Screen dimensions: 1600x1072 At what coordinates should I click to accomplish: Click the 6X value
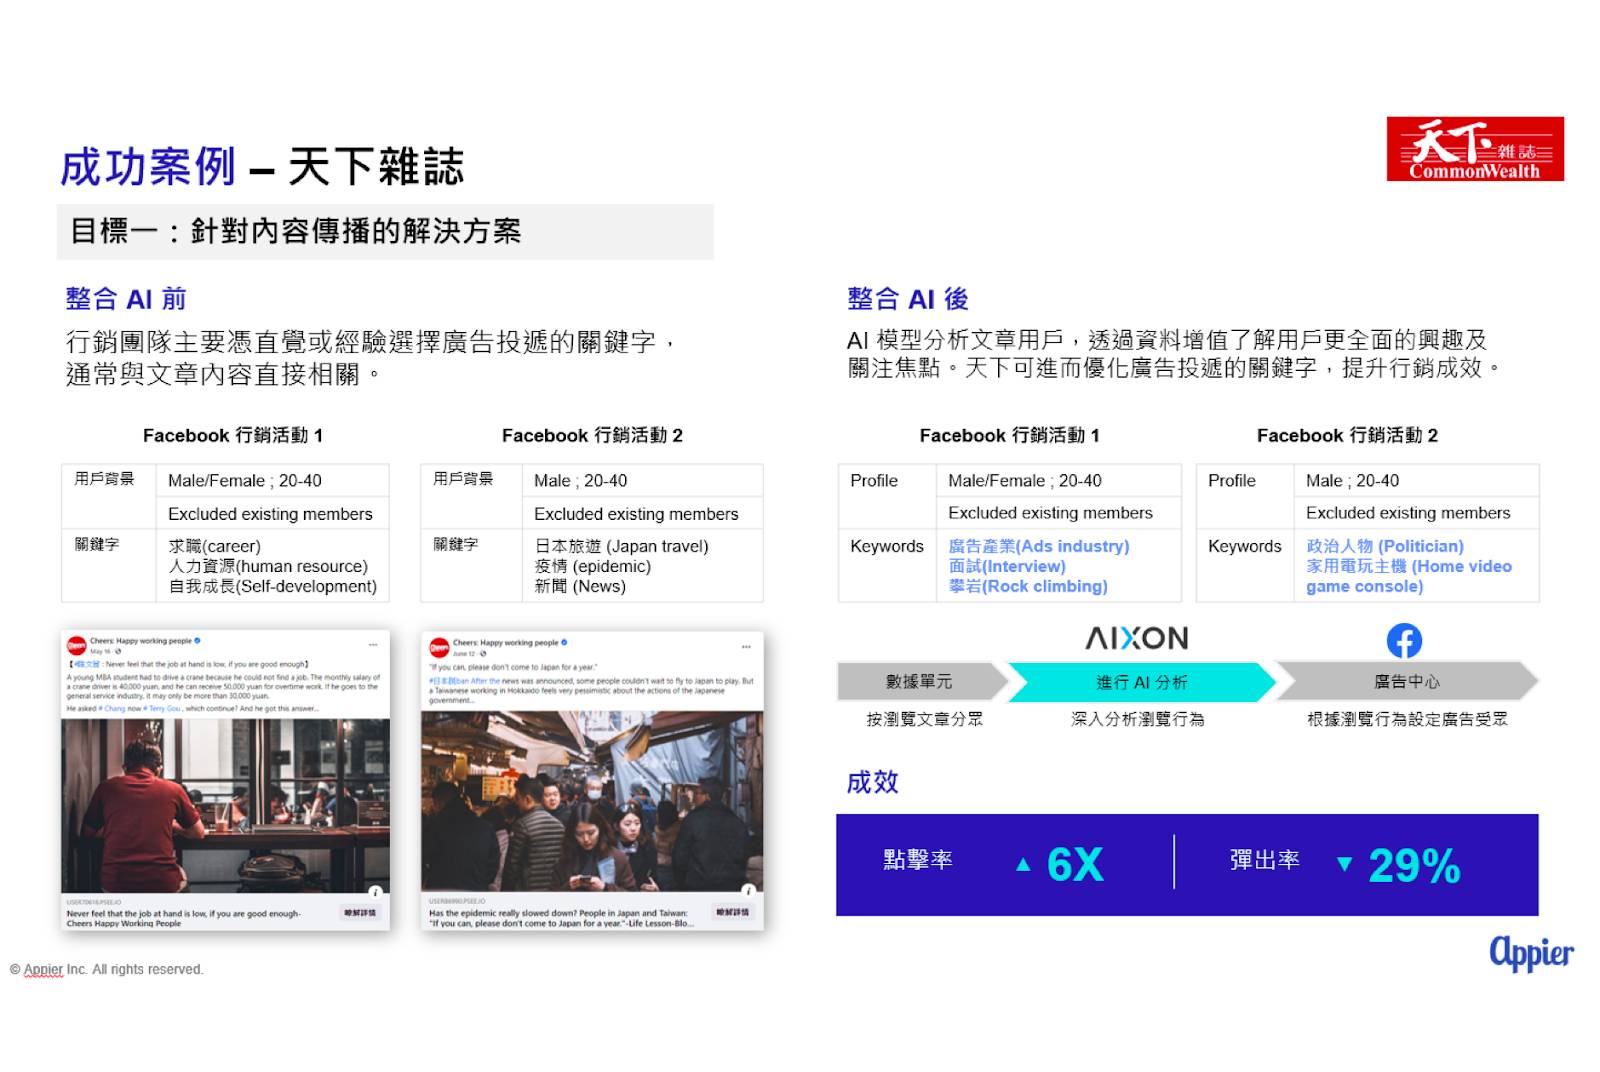tap(1075, 865)
